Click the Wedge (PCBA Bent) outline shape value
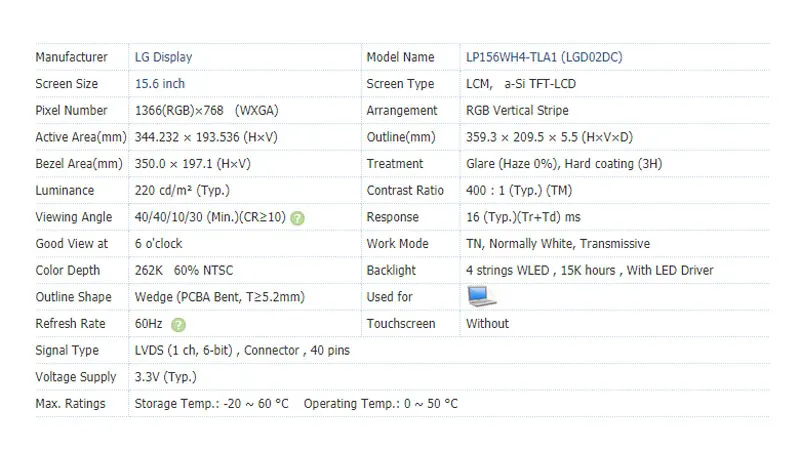800x450 pixels. tap(219, 297)
